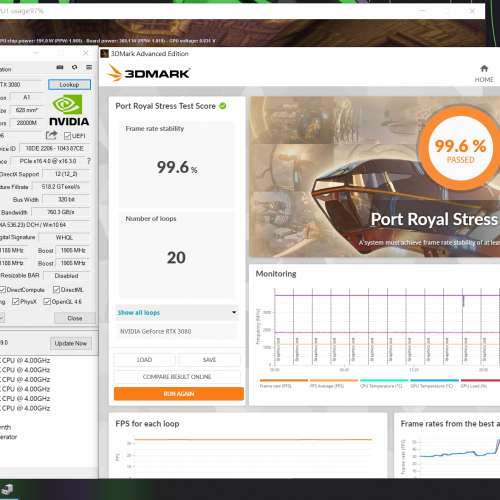
Task: Click the GPU-Z refresh icon
Action: click(75, 67)
